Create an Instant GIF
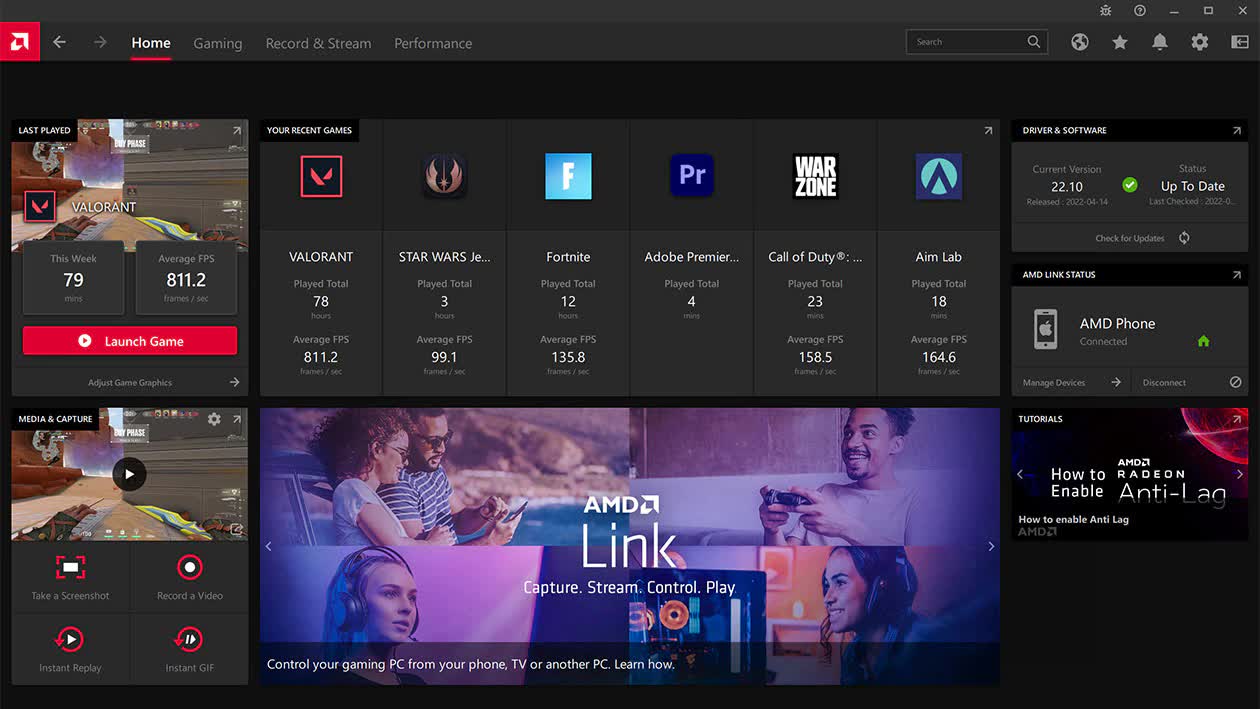Viewport: 1260px width, 709px height. (189, 639)
